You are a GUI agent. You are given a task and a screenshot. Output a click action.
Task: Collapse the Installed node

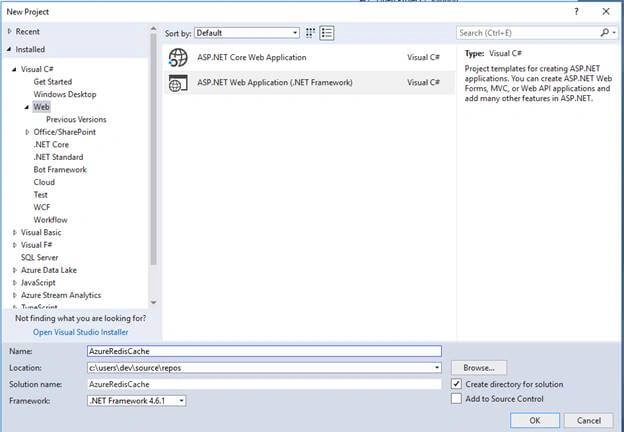[x=10, y=49]
